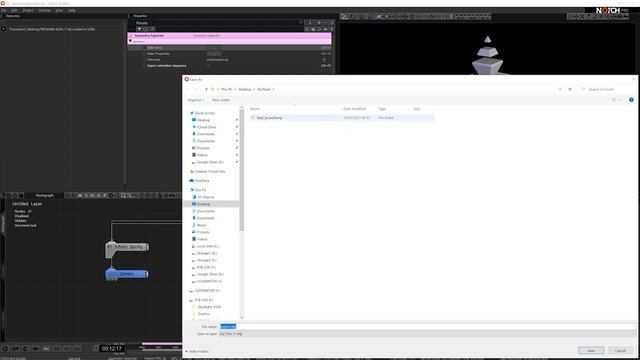640x360 pixels.
Task: Open the Nodegraph tab
Action: pyautogui.click(x=44, y=196)
